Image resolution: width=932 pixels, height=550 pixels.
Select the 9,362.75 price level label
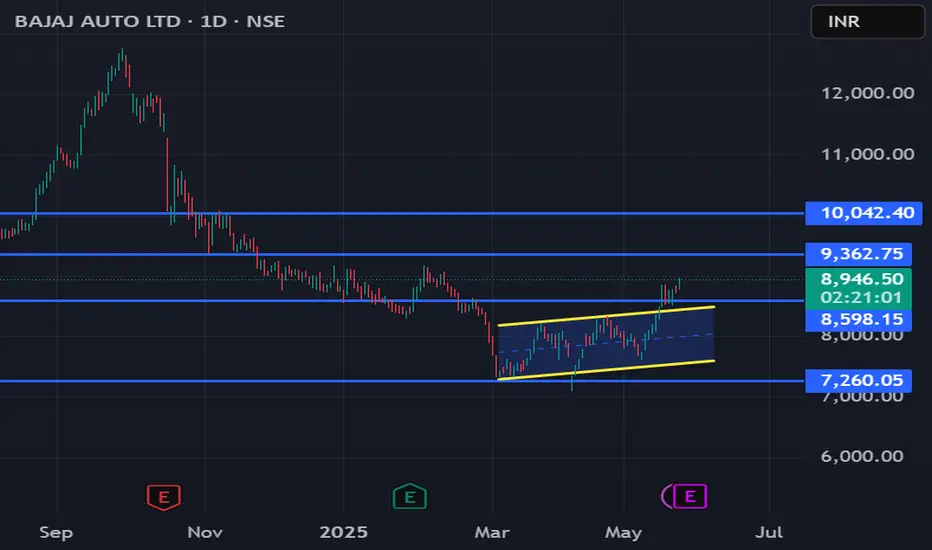tap(858, 254)
